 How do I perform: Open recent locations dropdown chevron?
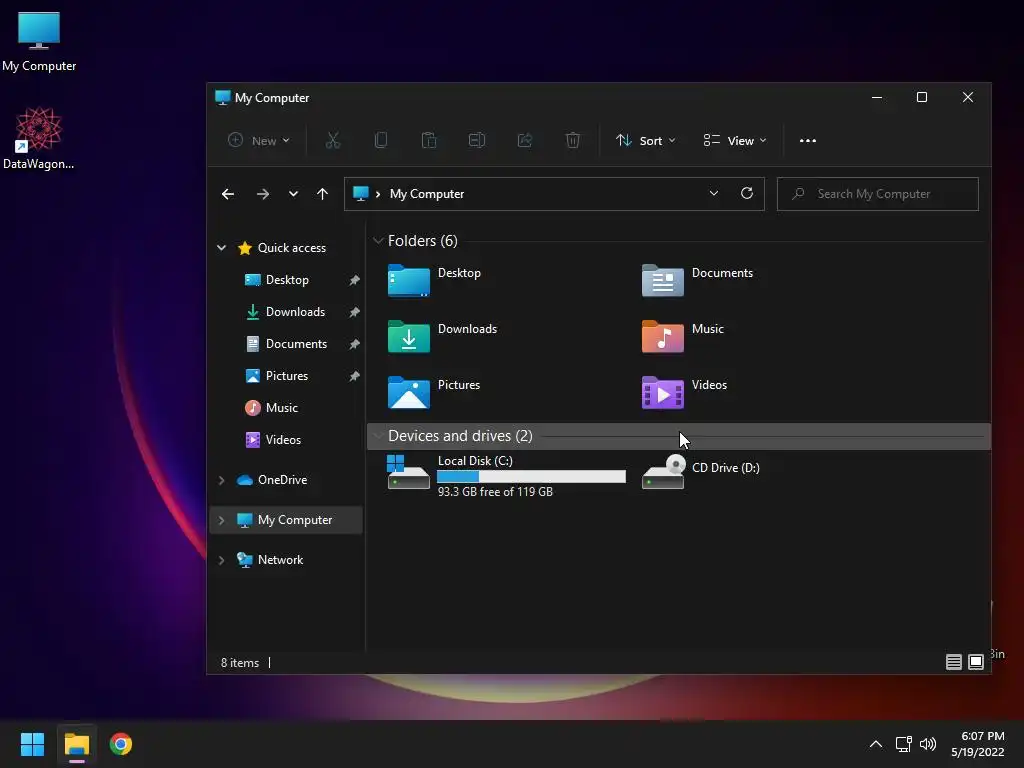[x=293, y=194]
